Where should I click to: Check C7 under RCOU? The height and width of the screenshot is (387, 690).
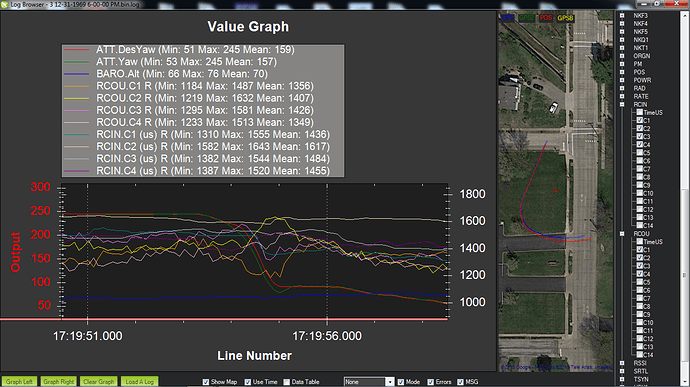(x=640, y=298)
